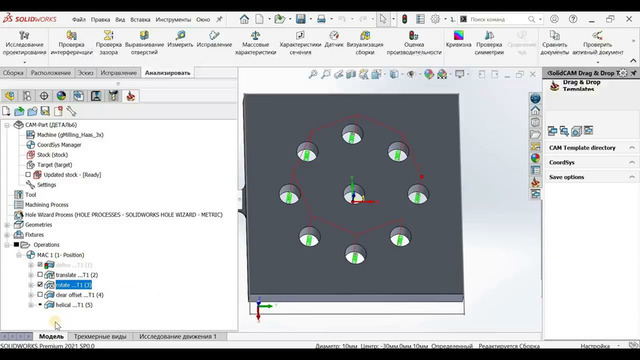Click the Print icon in top toolbar
Screen dimensions: 640x360
322,19
